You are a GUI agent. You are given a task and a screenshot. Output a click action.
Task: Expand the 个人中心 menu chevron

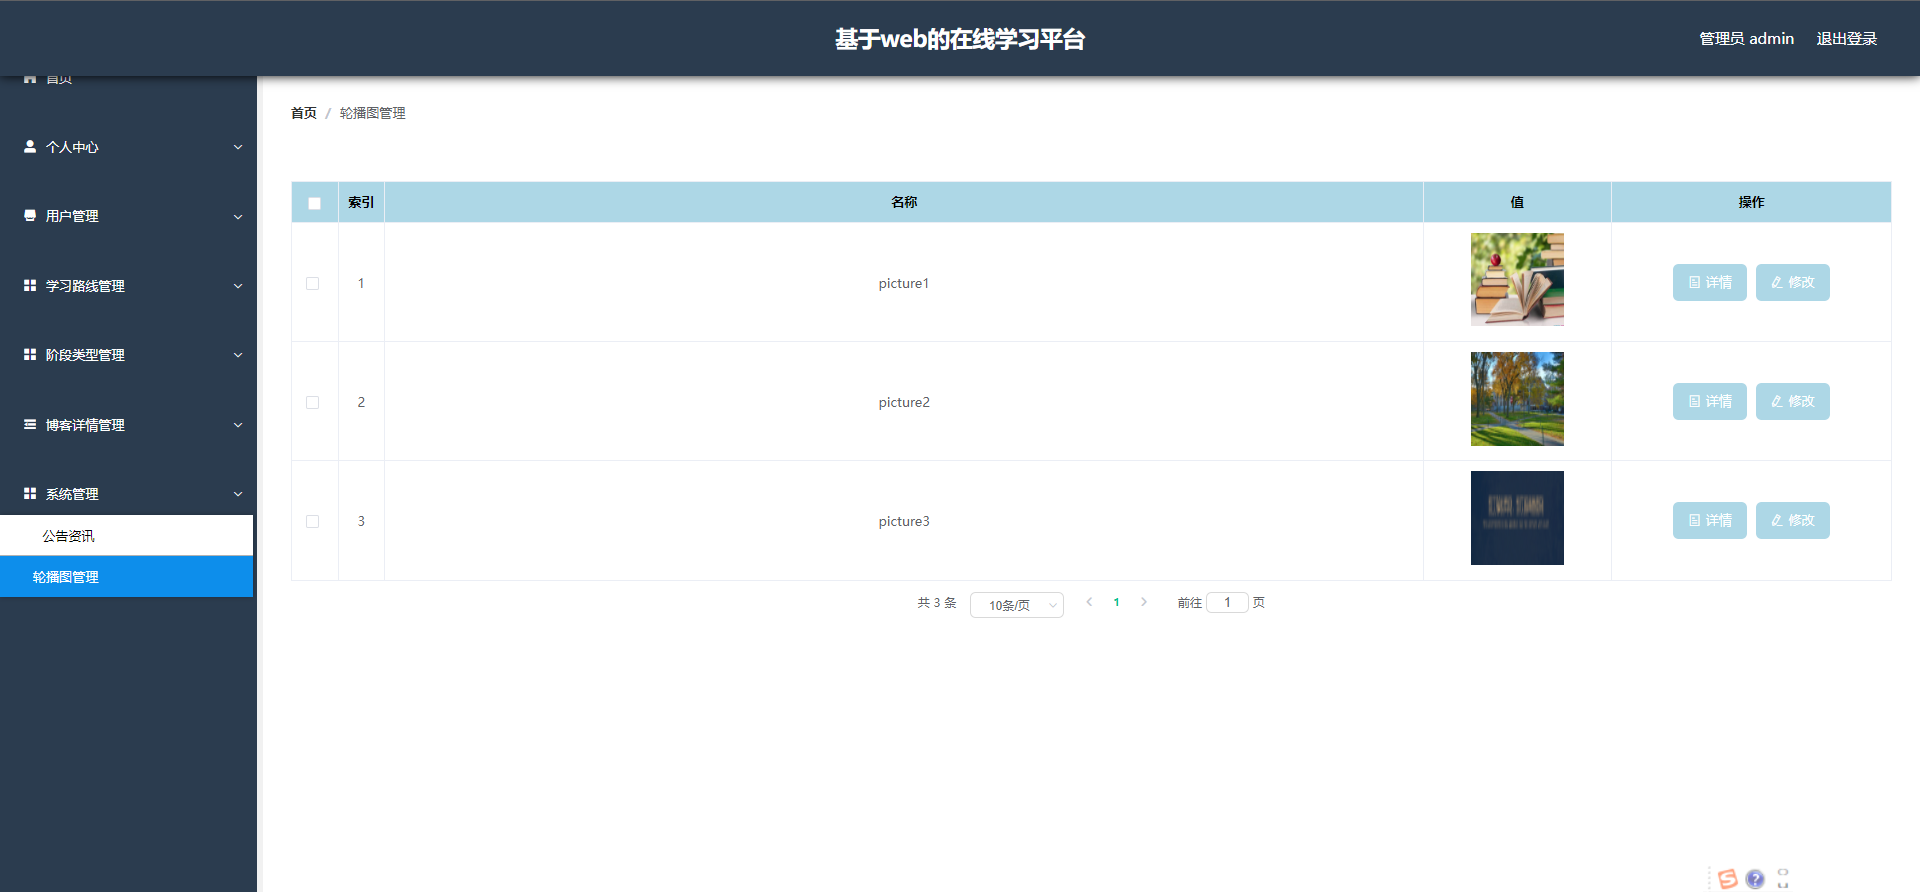tap(238, 147)
